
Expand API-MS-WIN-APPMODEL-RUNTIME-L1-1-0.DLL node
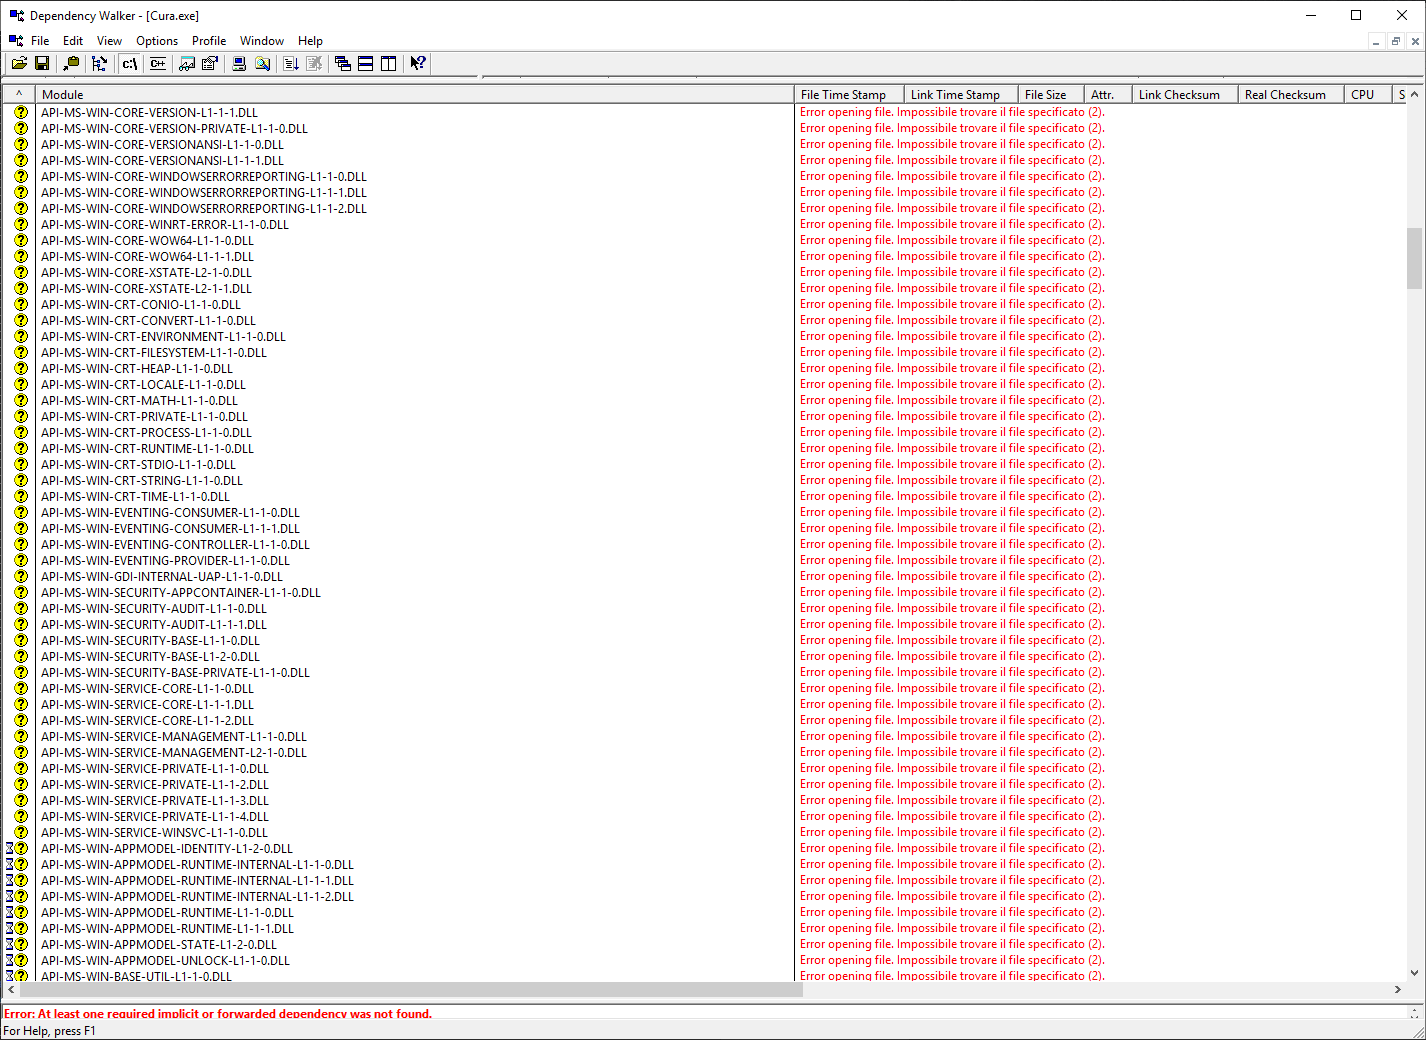[x=9, y=912]
